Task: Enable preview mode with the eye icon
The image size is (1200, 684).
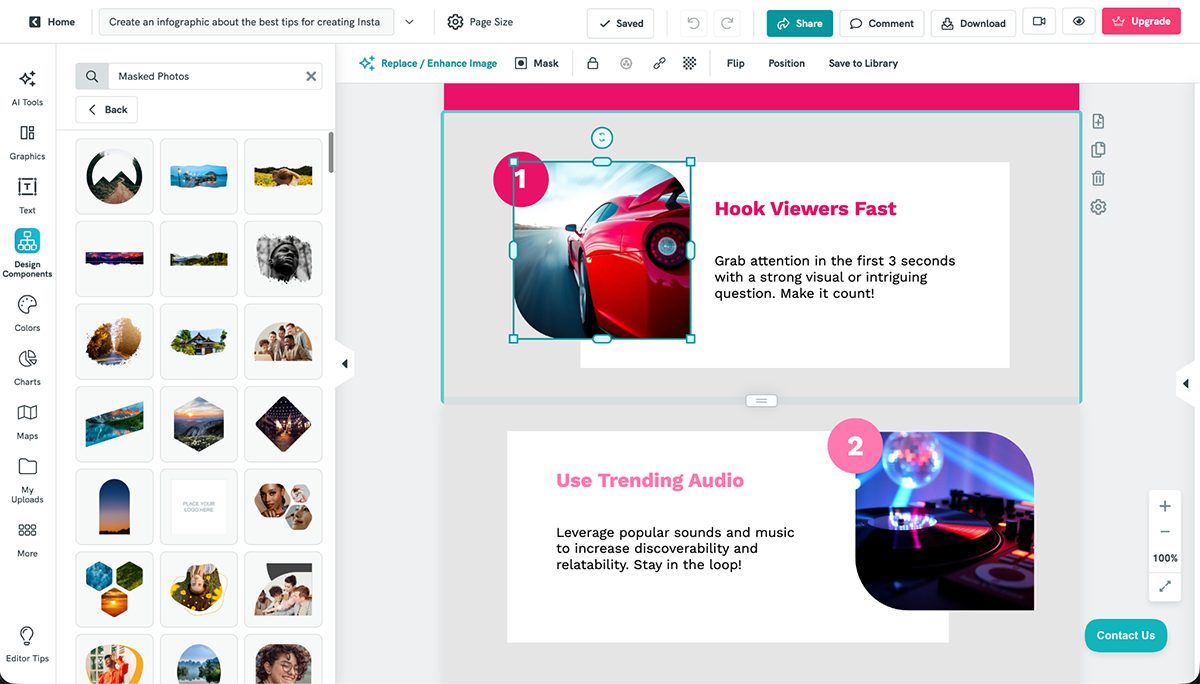Action: coord(1078,22)
